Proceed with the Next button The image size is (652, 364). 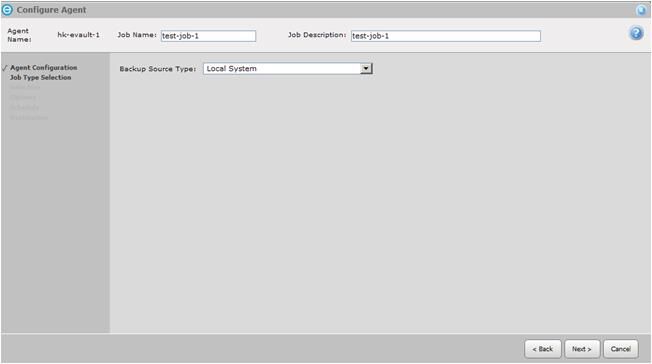pyautogui.click(x=582, y=349)
